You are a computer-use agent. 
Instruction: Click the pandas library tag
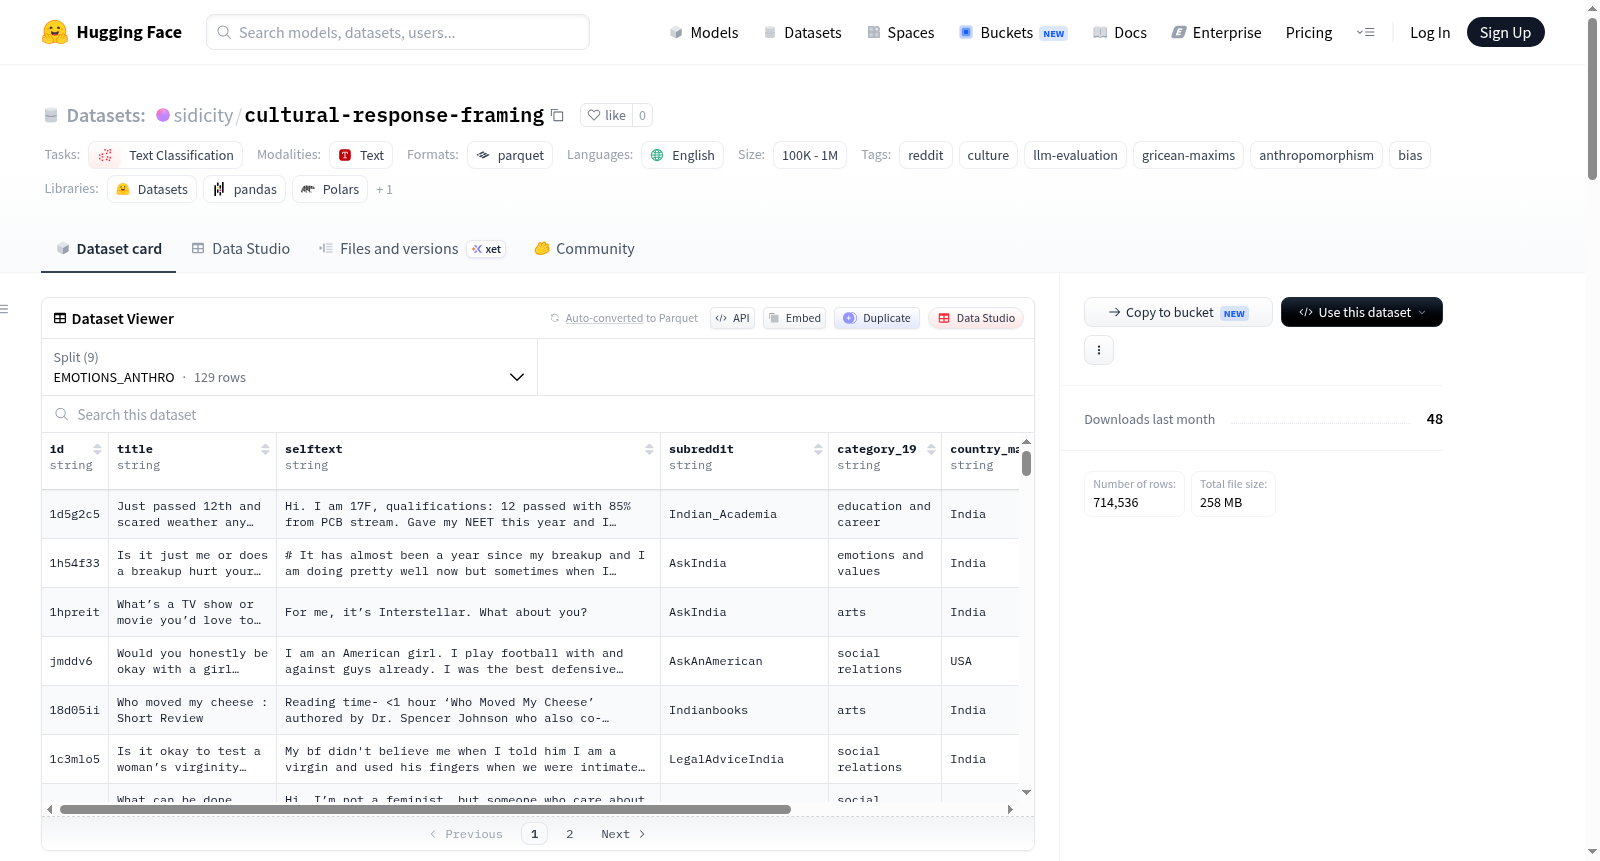coord(244,189)
